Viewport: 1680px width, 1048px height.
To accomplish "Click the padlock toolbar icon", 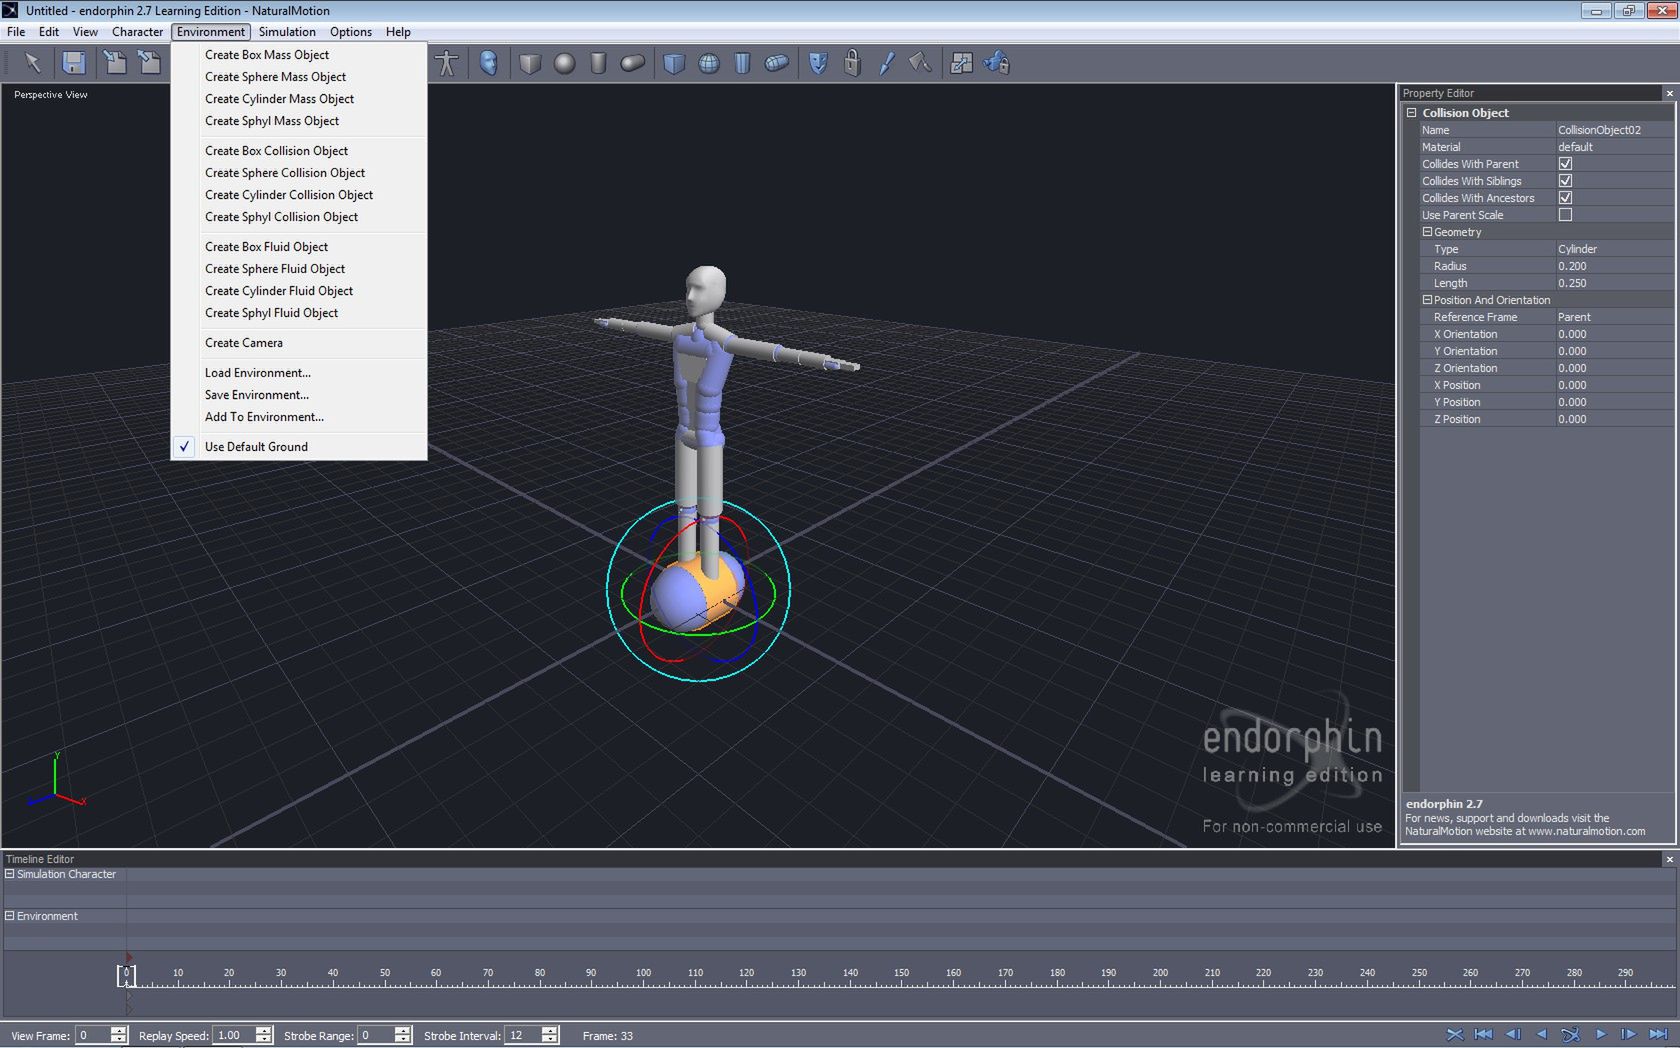I will [x=852, y=63].
